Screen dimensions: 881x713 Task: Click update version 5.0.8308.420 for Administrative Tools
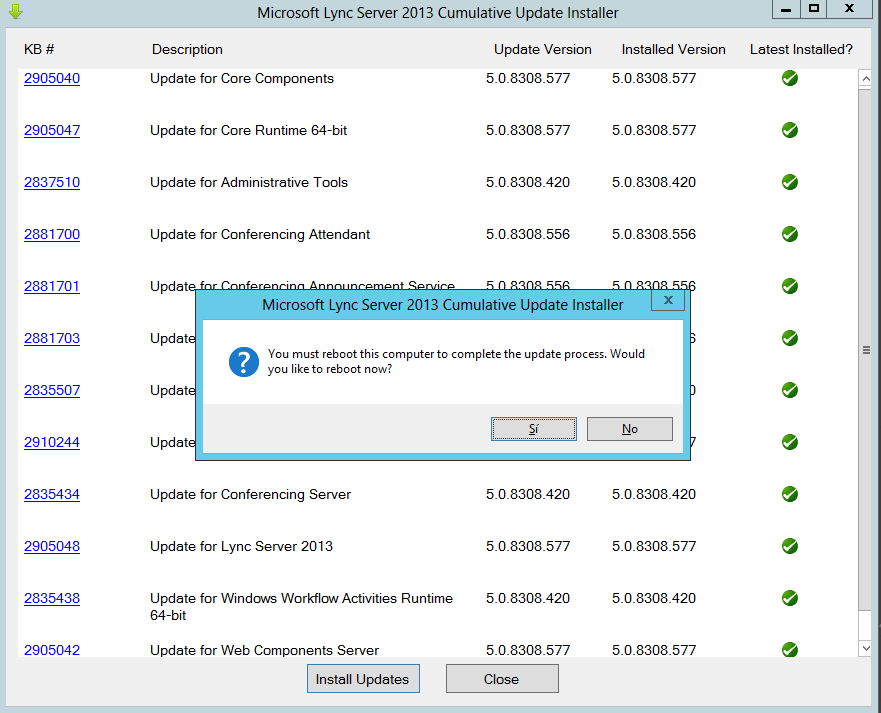point(528,182)
